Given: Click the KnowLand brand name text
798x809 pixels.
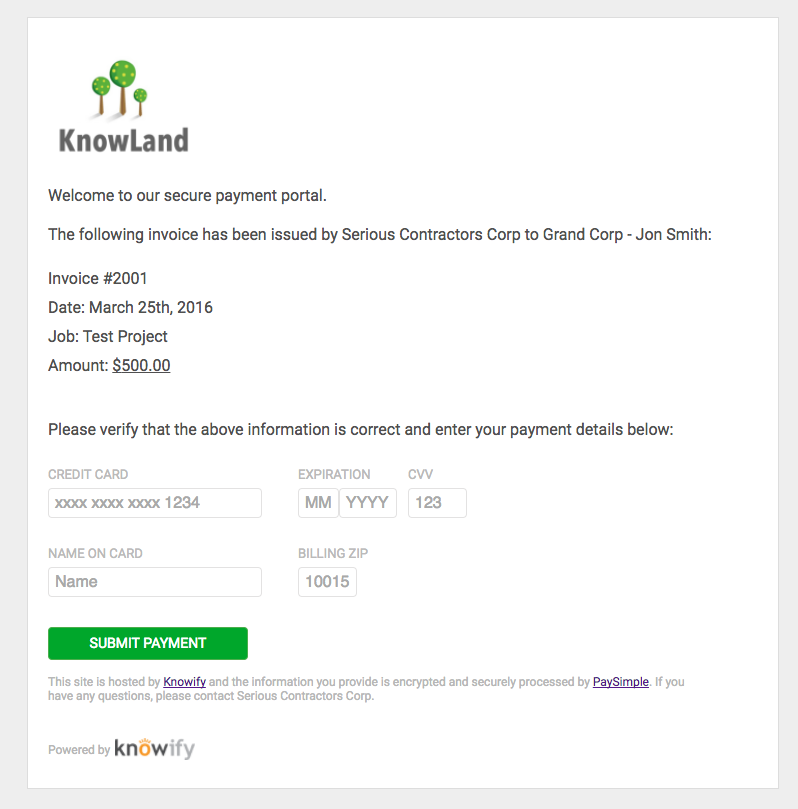Looking at the screenshot, I should (124, 140).
